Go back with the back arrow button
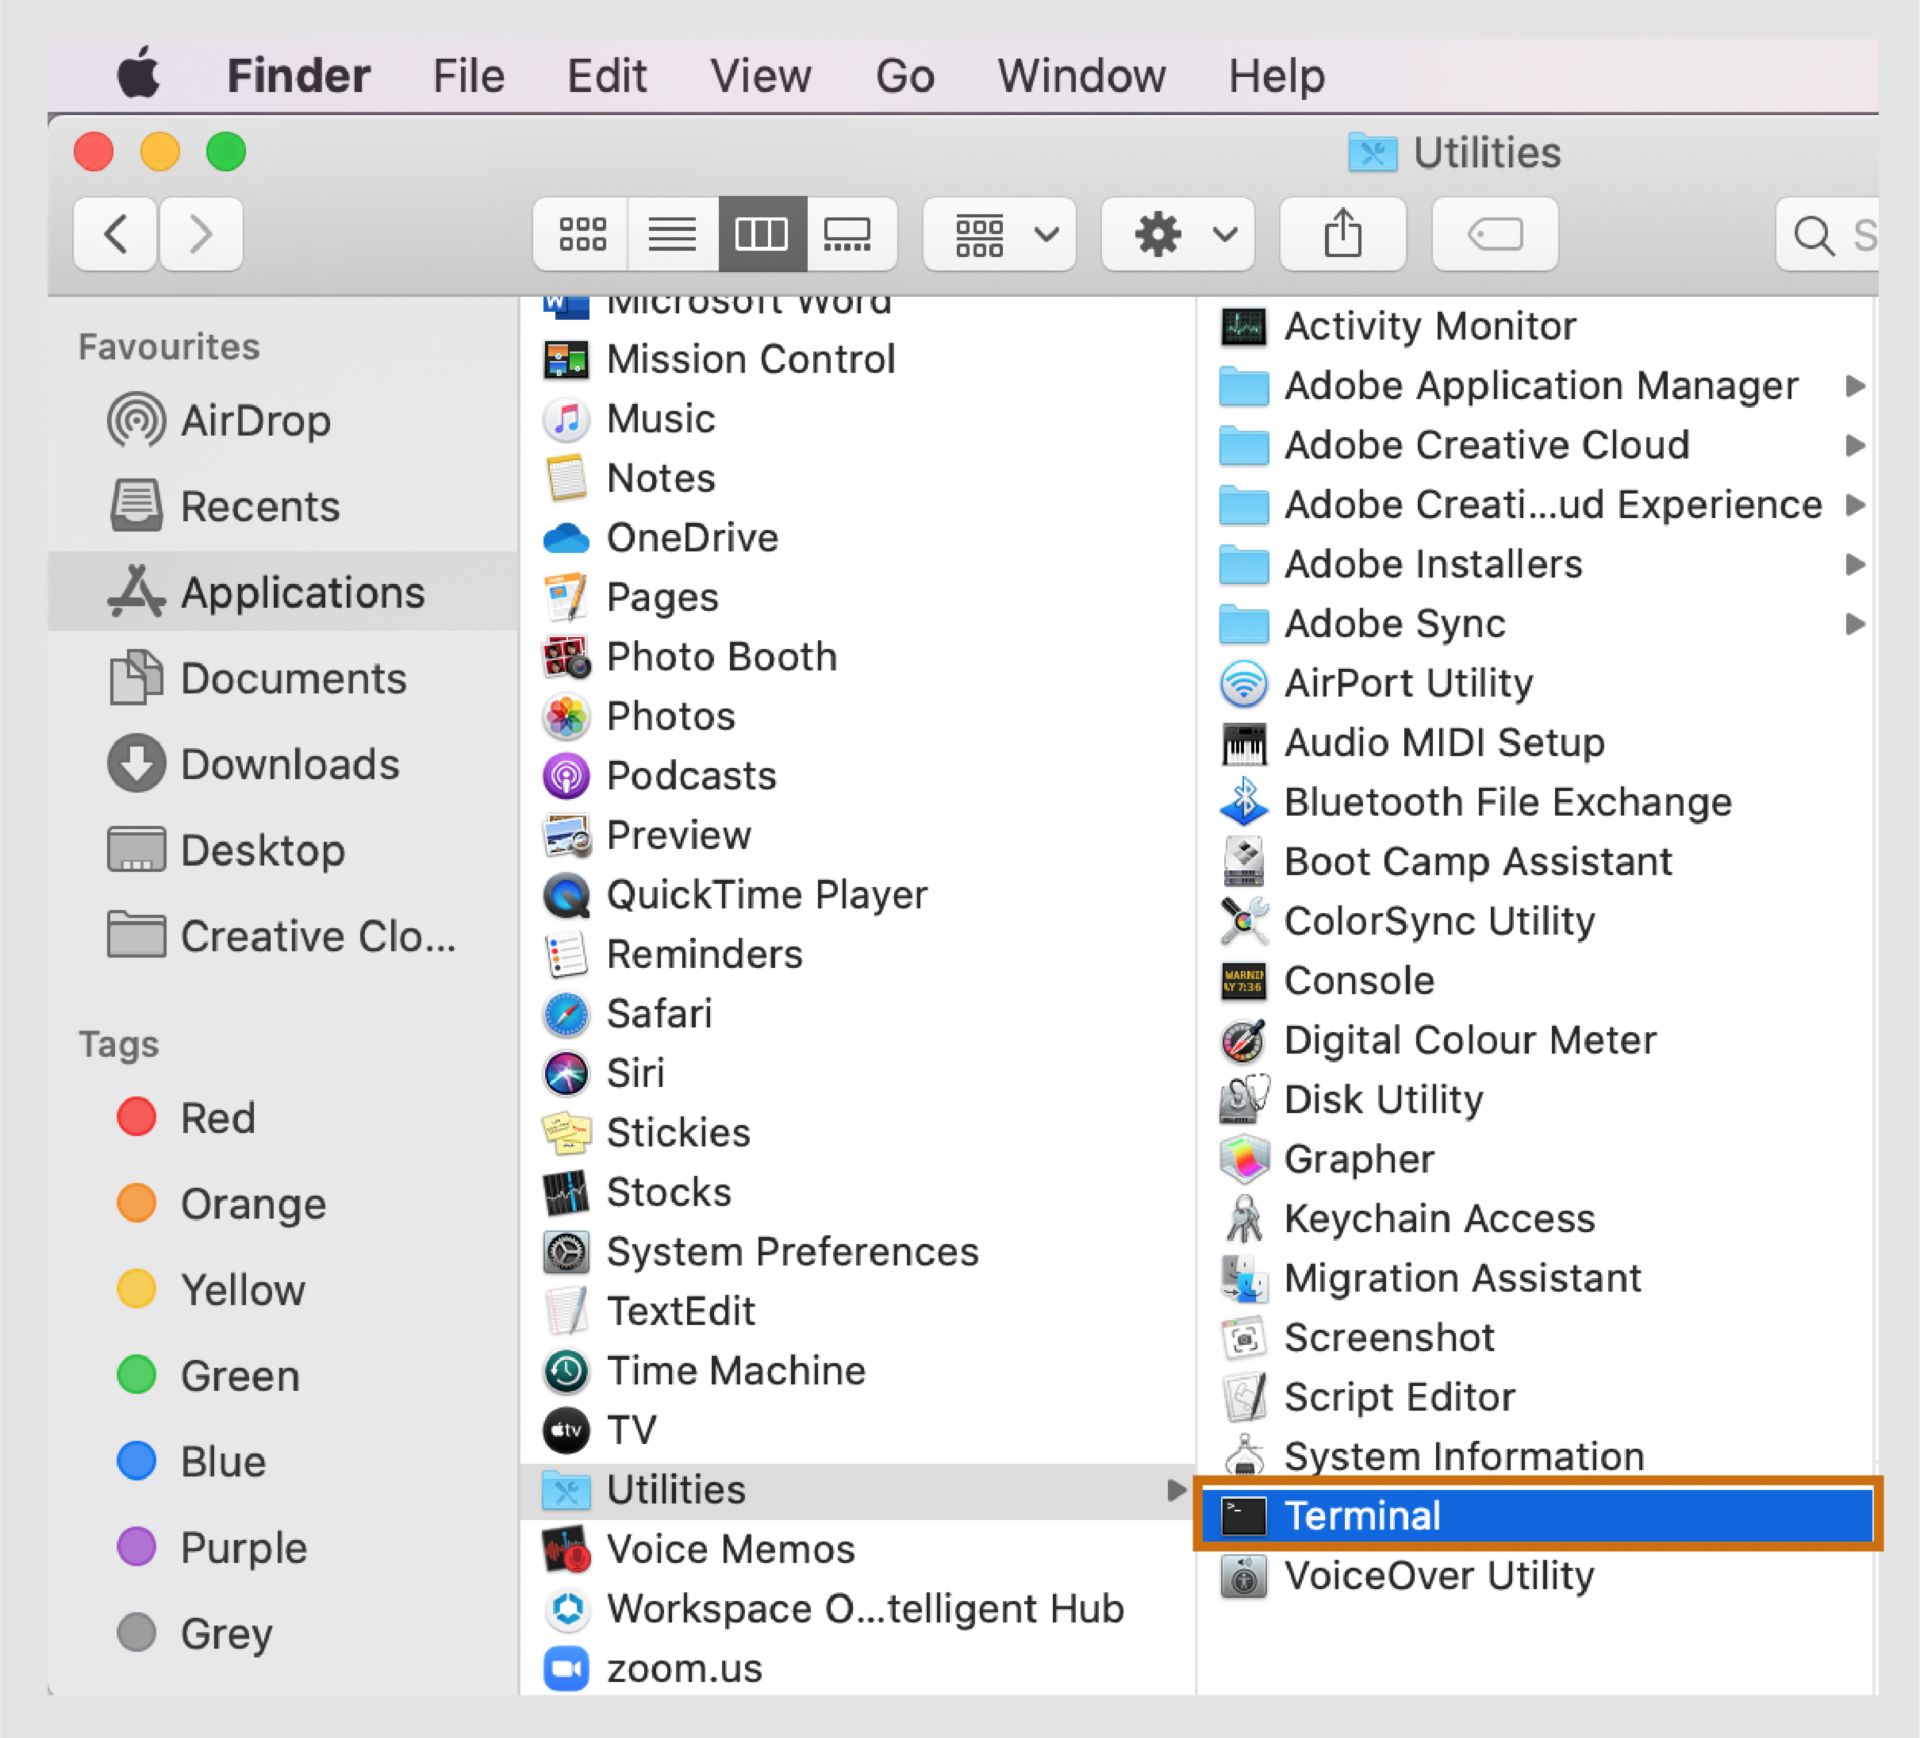 [x=115, y=235]
